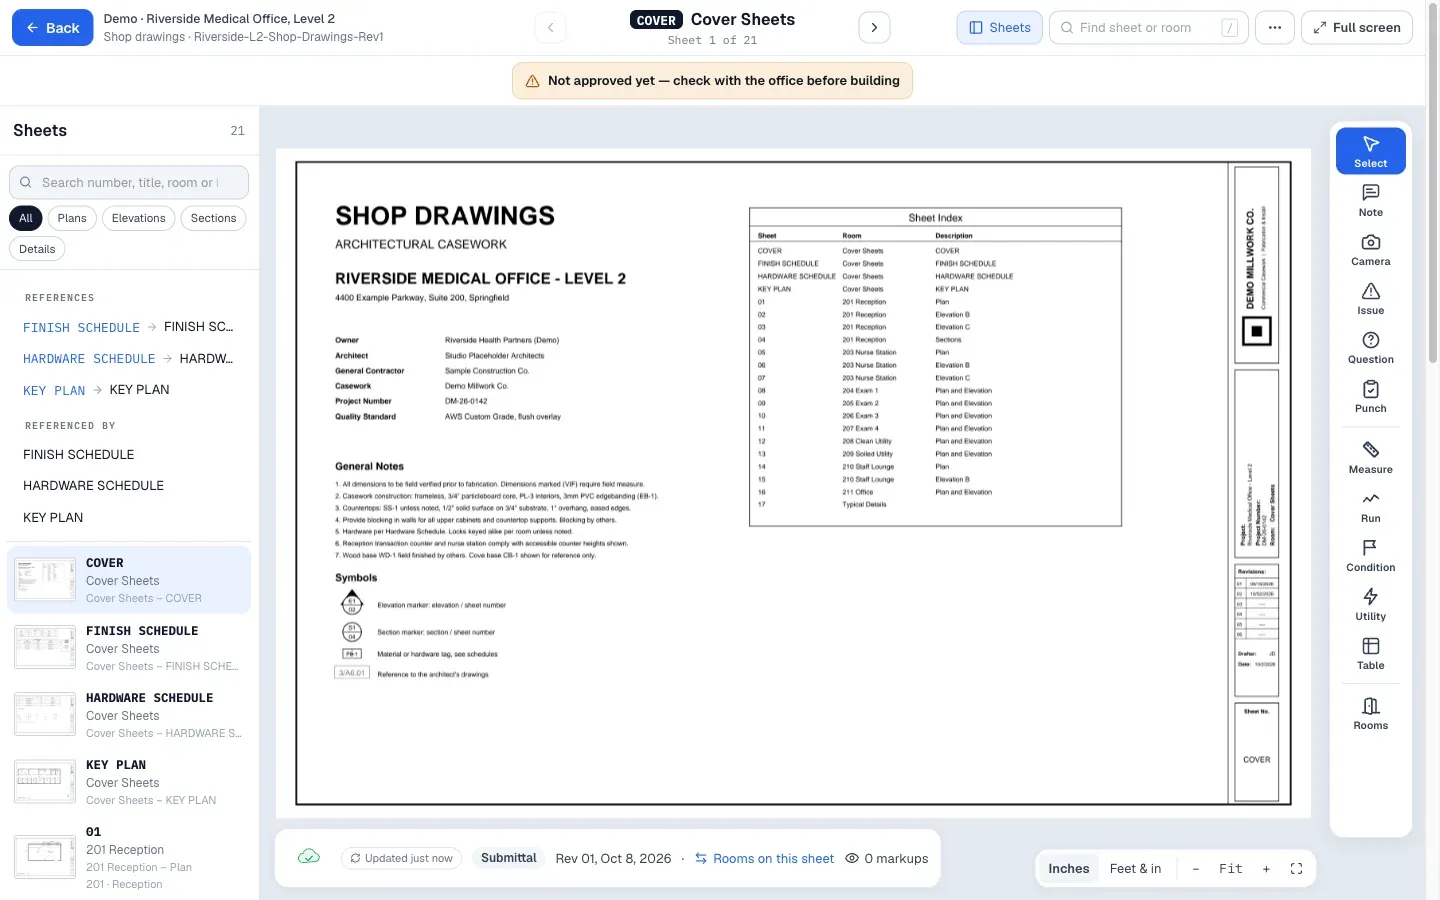Click the Submittal status badge
1440x900 pixels.
coord(509,858)
